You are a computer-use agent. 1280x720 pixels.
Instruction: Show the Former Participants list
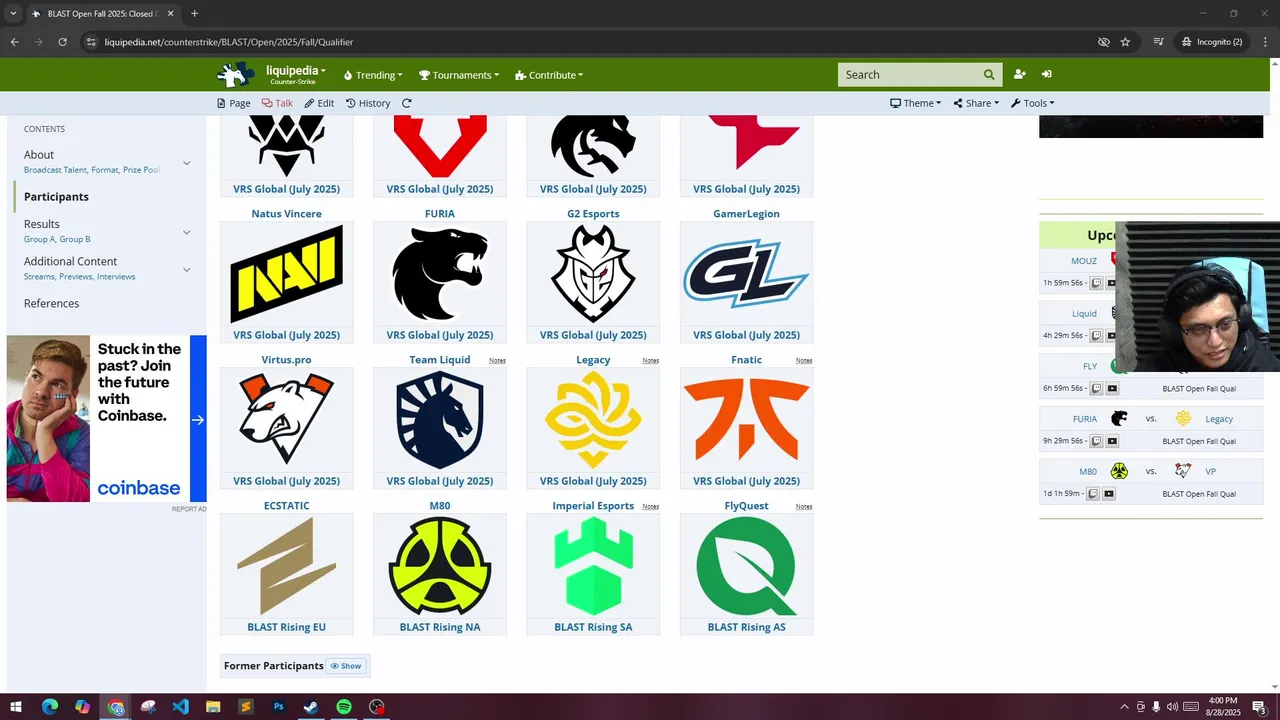(x=345, y=666)
